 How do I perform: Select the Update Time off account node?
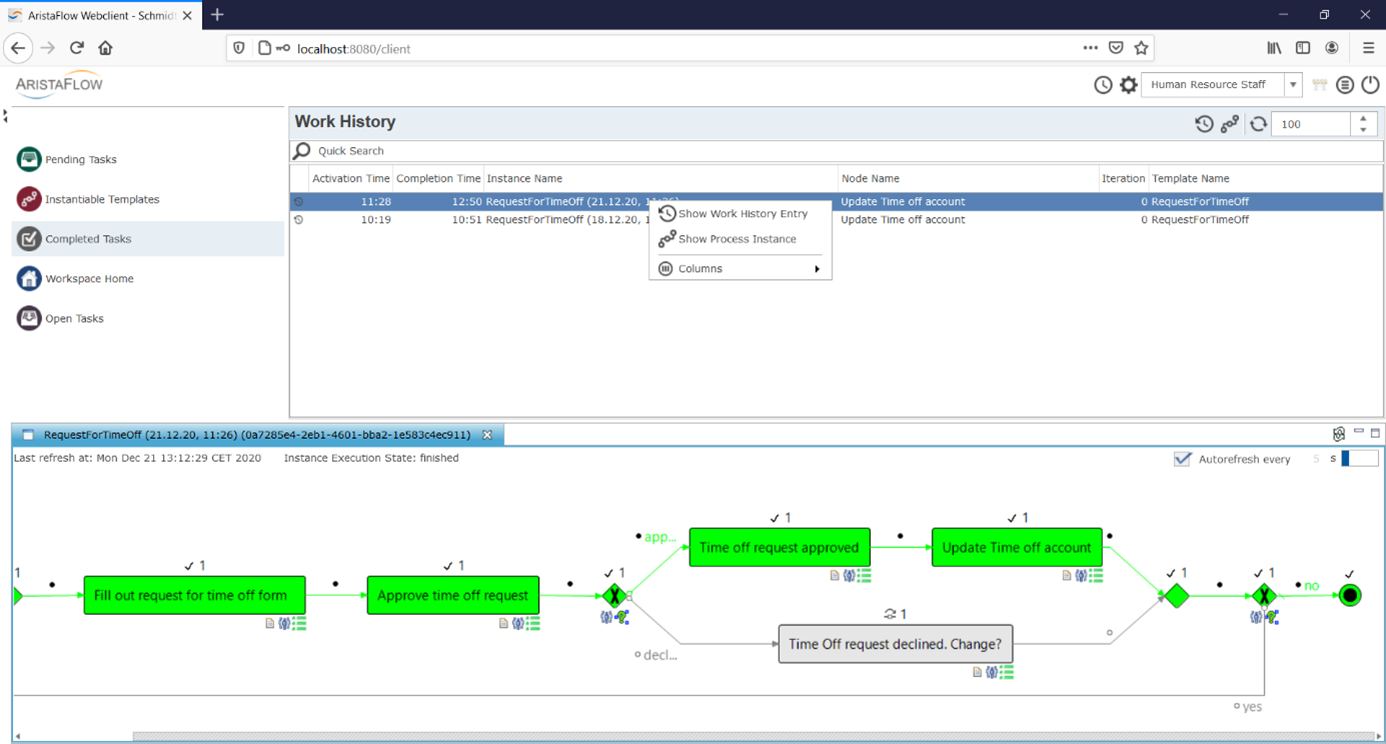click(x=1016, y=547)
